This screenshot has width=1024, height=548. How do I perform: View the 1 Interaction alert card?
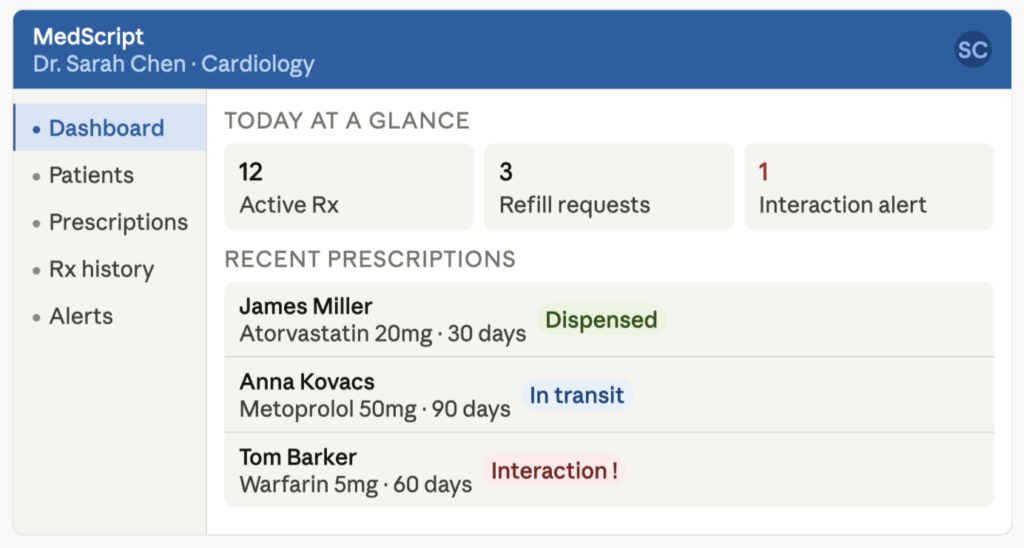[868, 187]
